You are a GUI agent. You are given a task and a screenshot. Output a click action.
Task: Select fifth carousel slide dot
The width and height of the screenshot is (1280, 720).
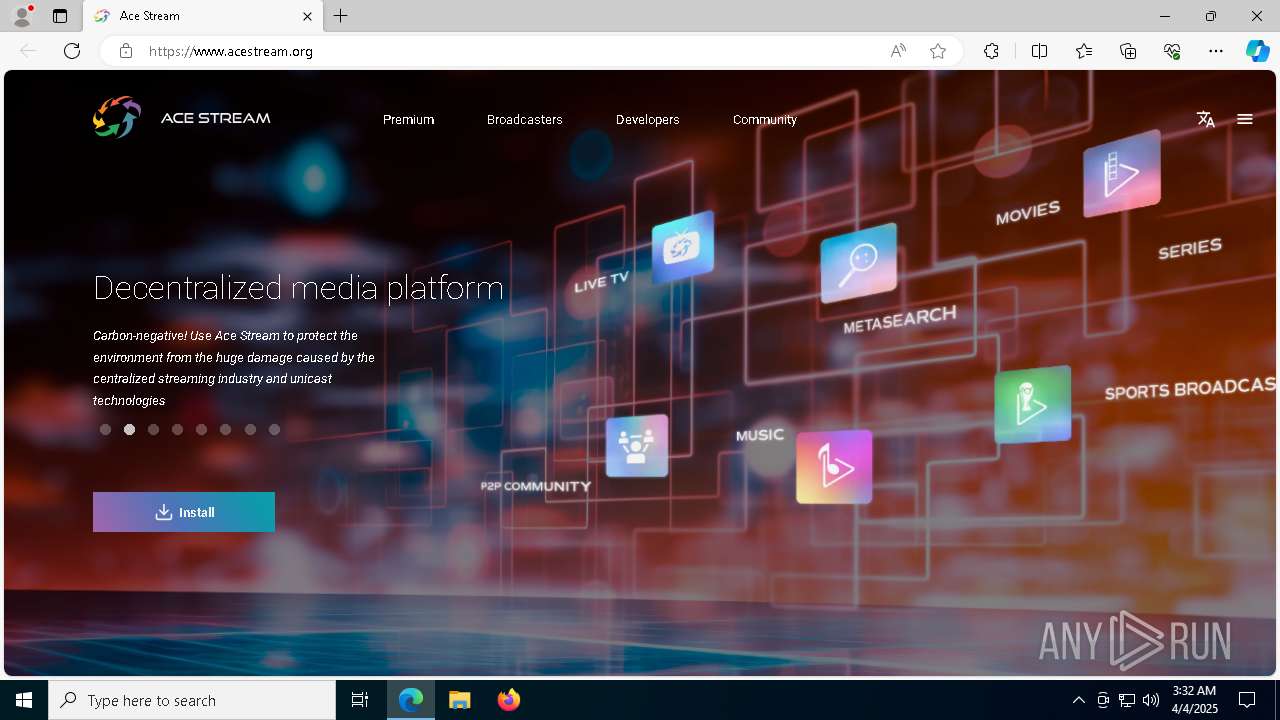click(201, 430)
